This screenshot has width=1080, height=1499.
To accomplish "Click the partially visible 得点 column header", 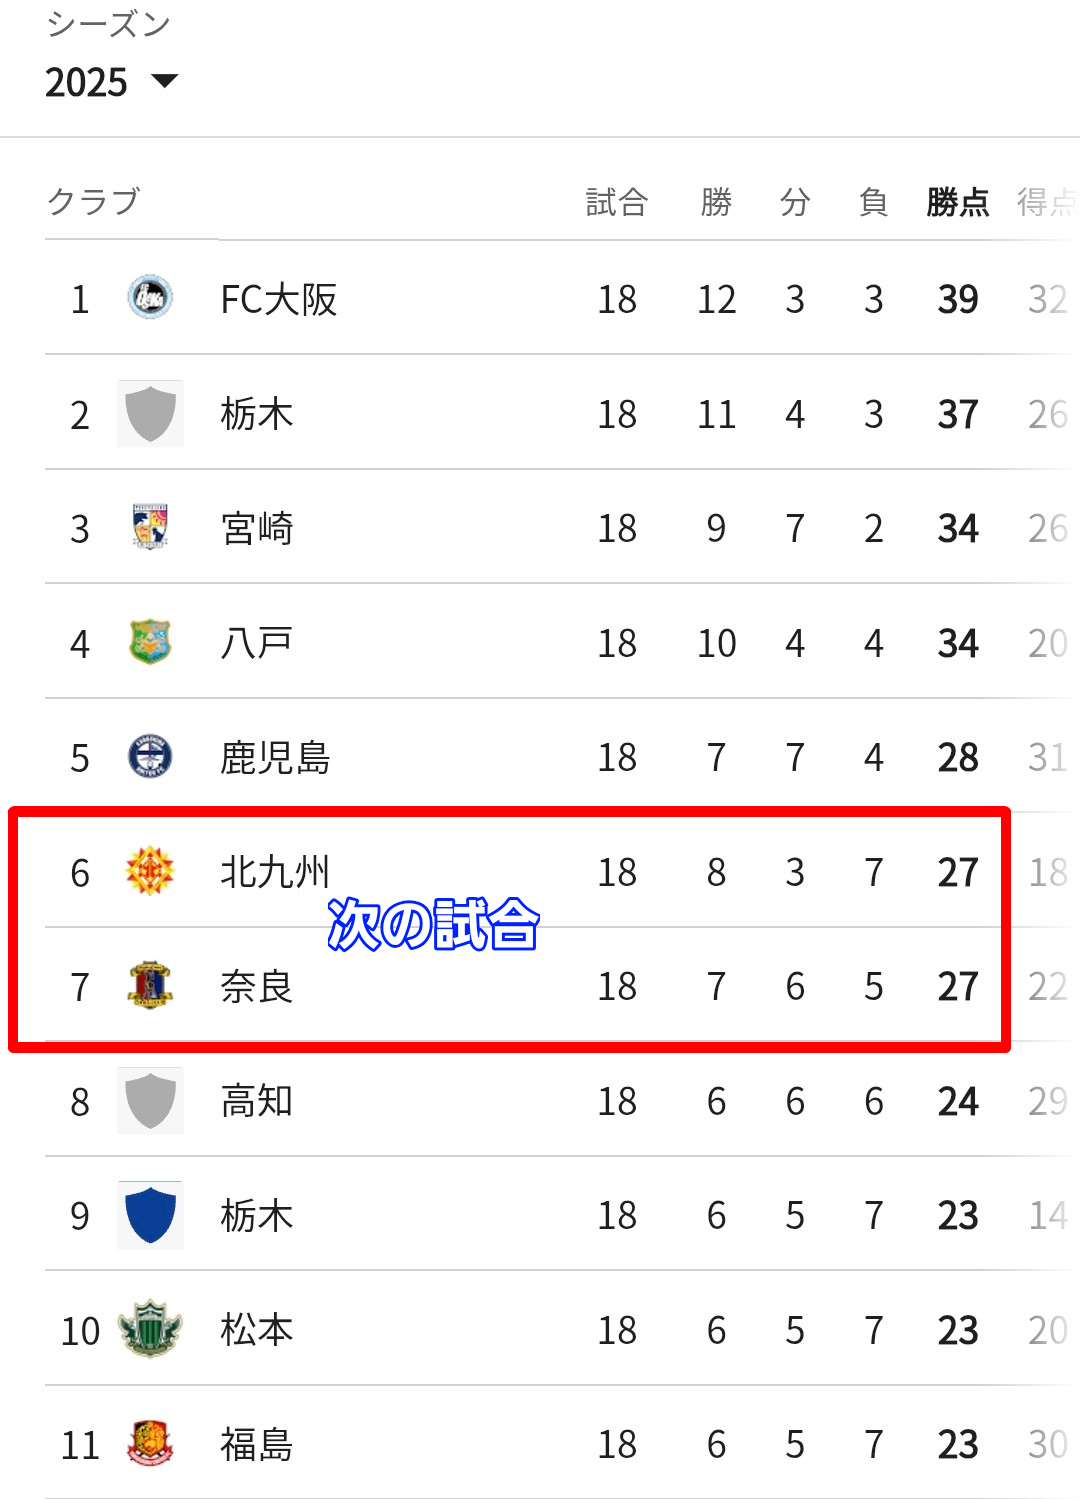I will point(1047,202).
